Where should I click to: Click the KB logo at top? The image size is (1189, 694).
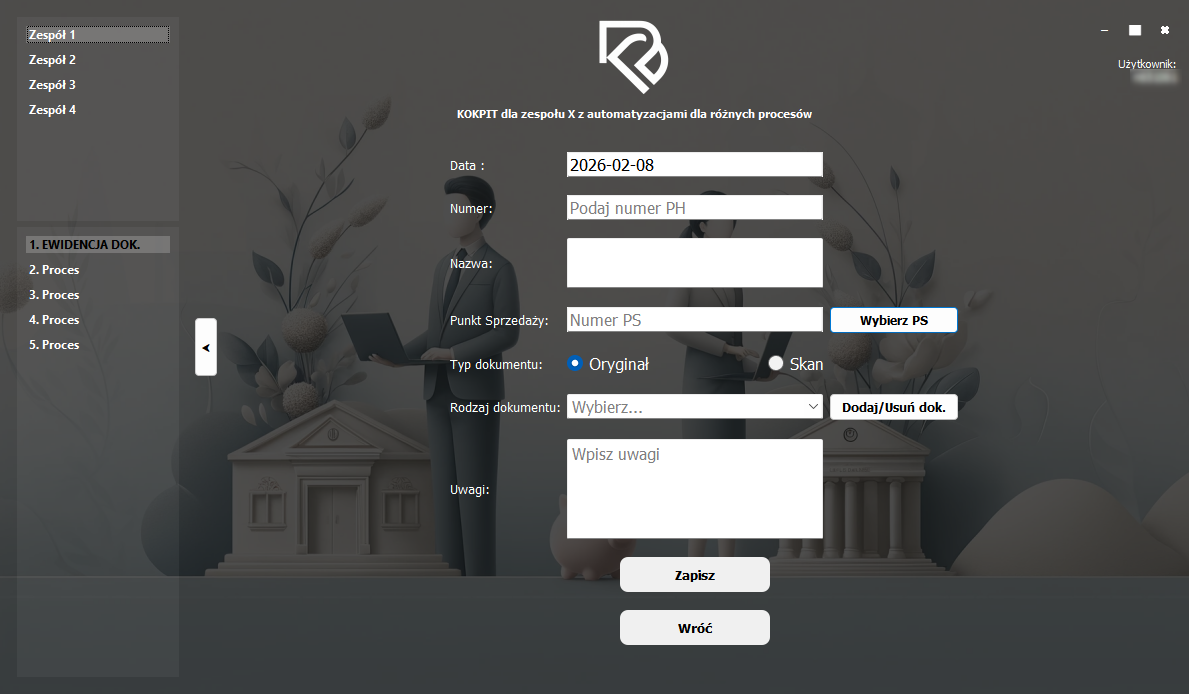(633, 57)
